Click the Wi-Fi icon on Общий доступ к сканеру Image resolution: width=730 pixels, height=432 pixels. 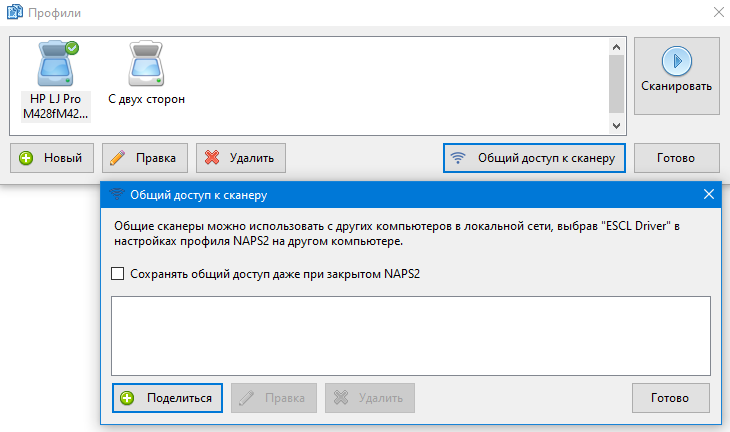[459, 158]
